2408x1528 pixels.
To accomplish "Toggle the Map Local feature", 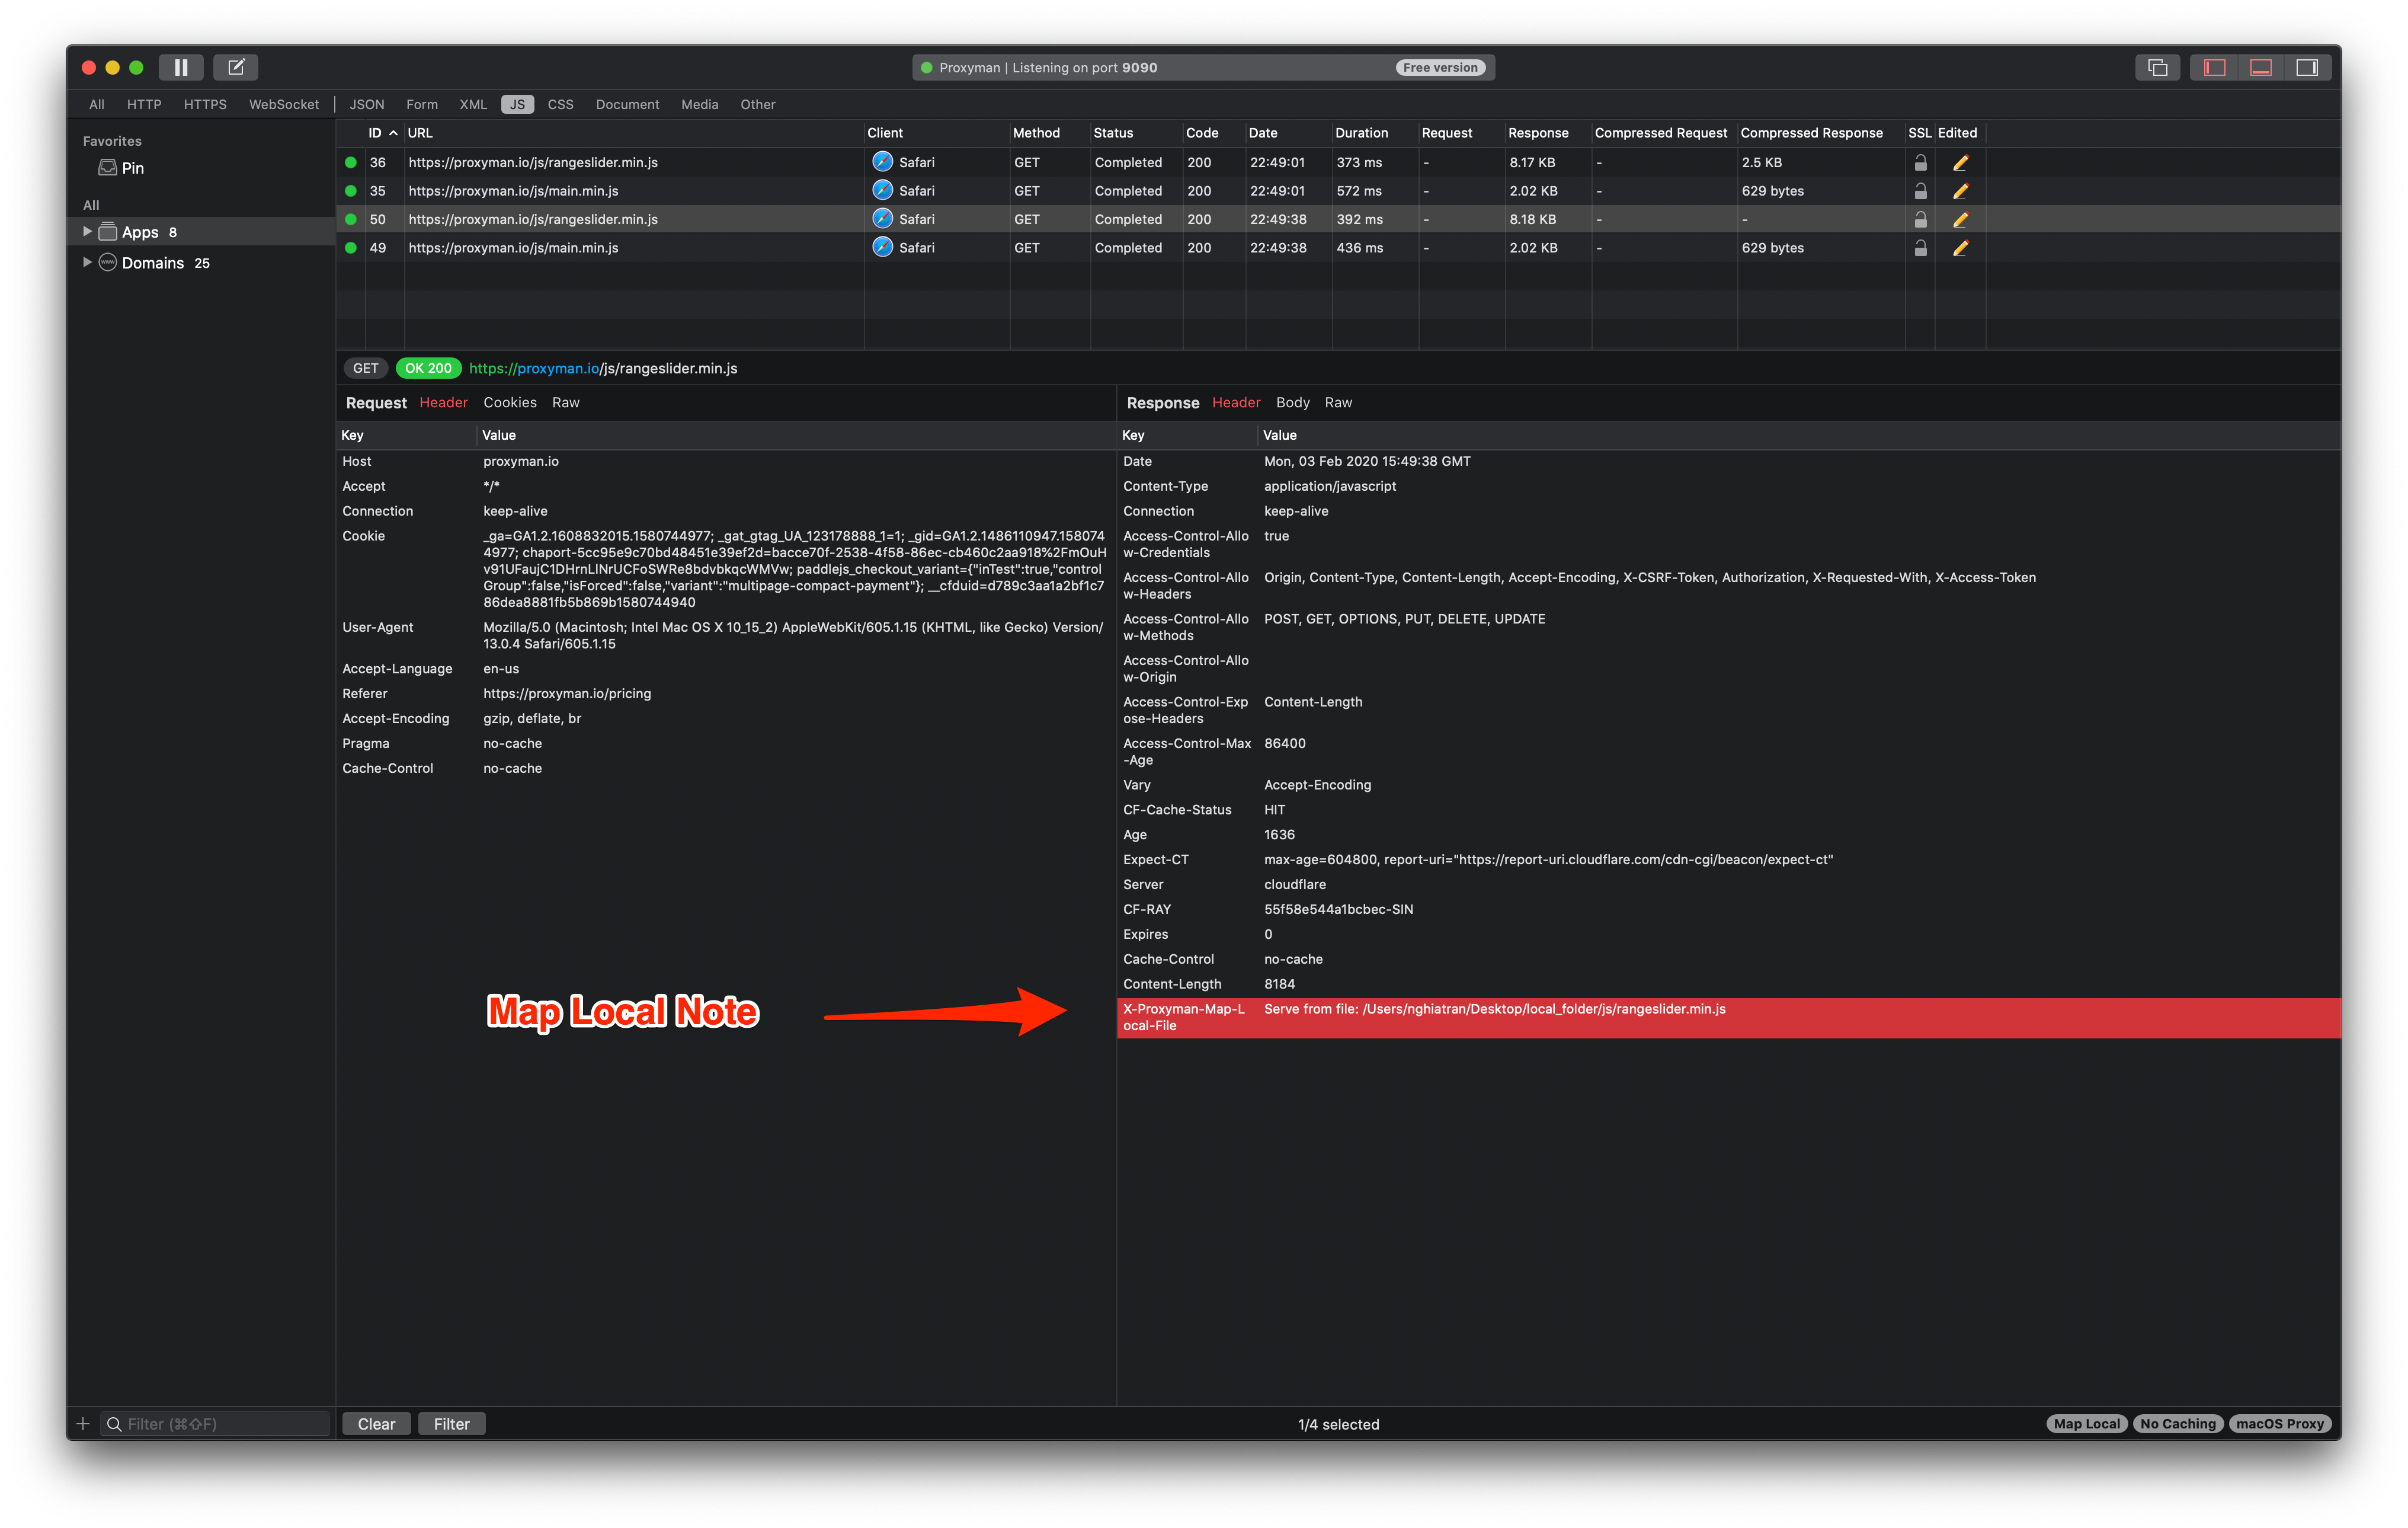I will point(2086,1423).
